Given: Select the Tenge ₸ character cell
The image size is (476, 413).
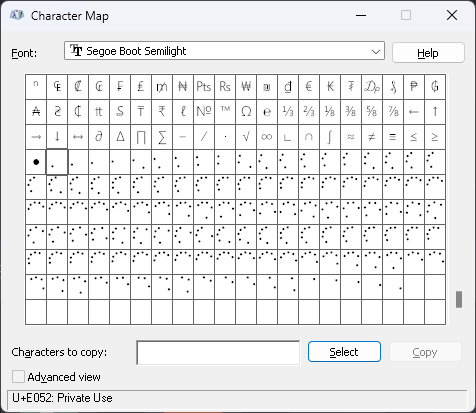Looking at the screenshot, I should click(141, 112).
